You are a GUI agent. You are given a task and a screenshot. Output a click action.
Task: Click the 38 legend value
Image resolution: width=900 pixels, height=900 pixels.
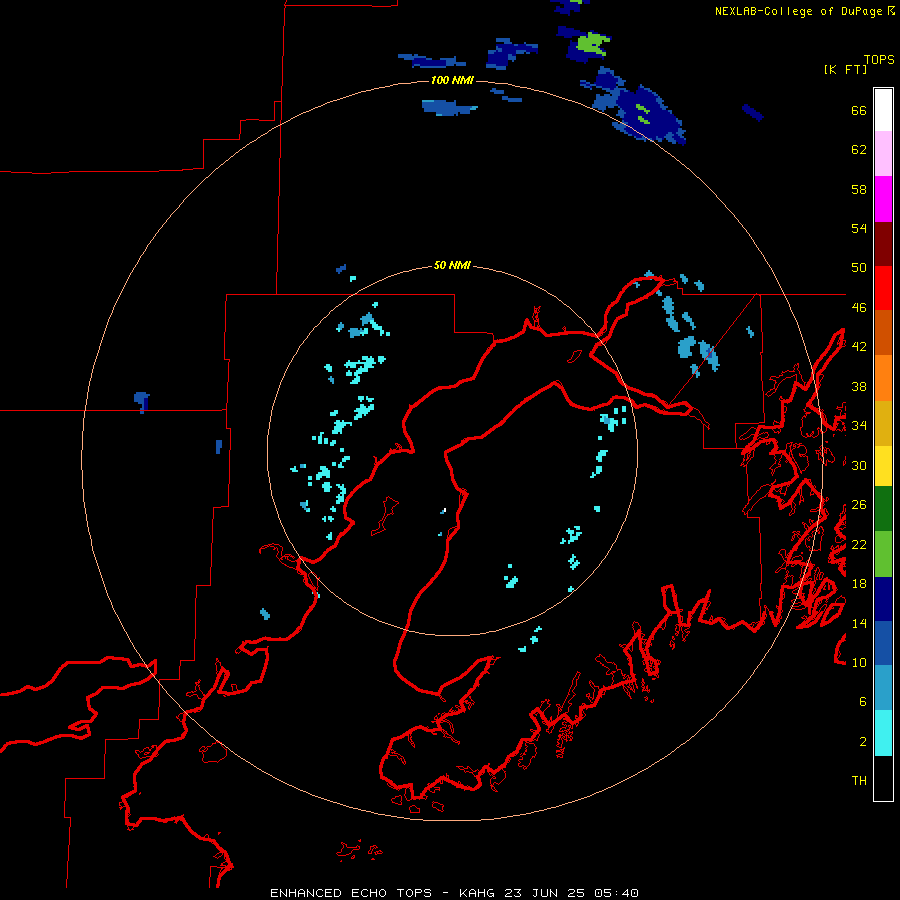pyautogui.click(x=859, y=386)
